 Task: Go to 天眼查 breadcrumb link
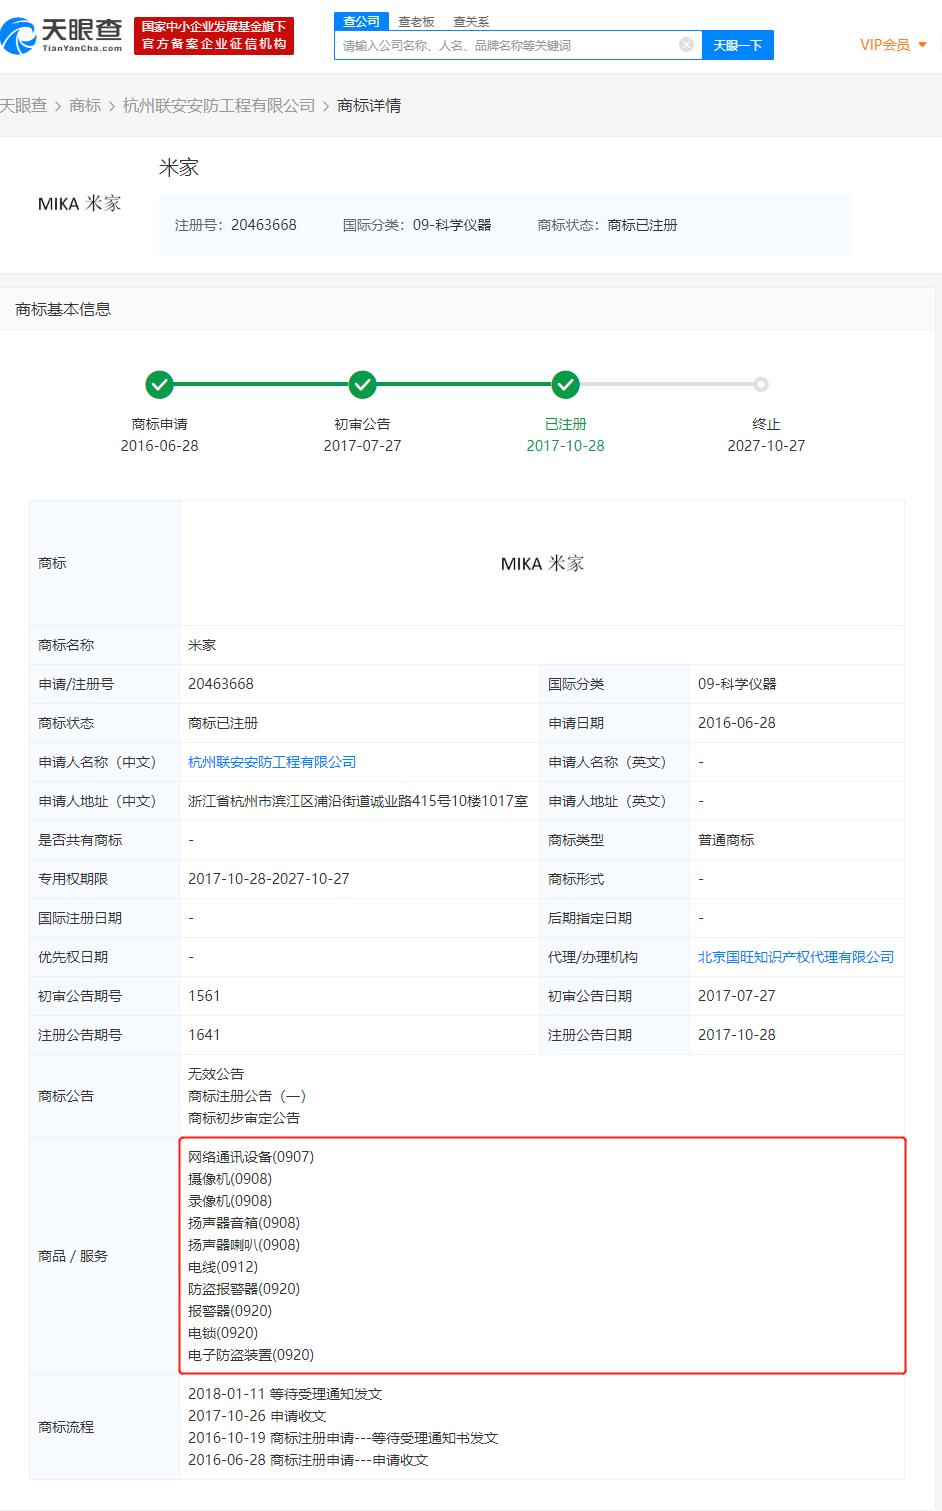click(x=23, y=105)
